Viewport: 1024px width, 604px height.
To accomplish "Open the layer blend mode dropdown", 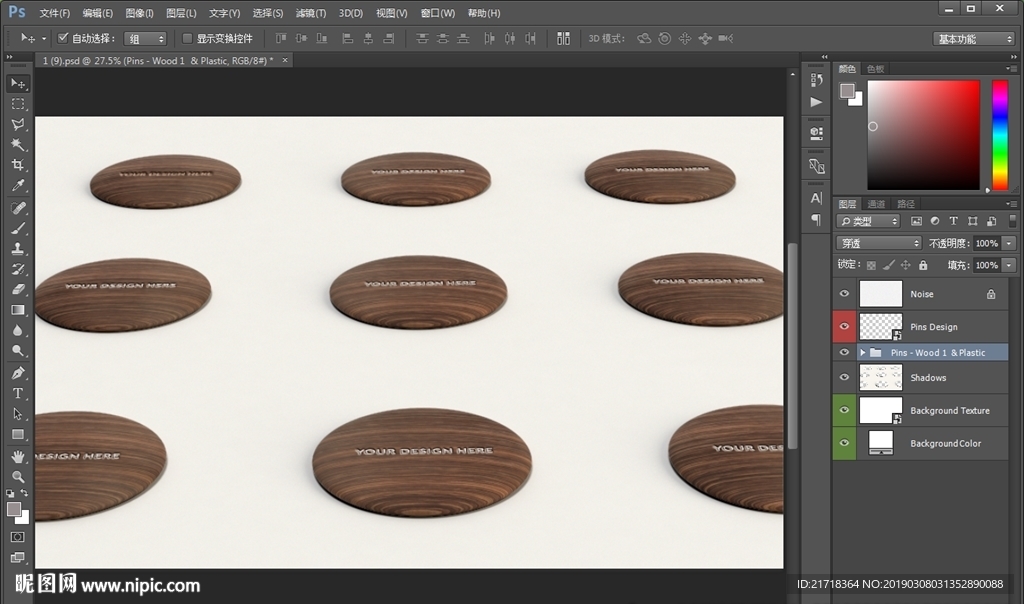I will [x=879, y=243].
